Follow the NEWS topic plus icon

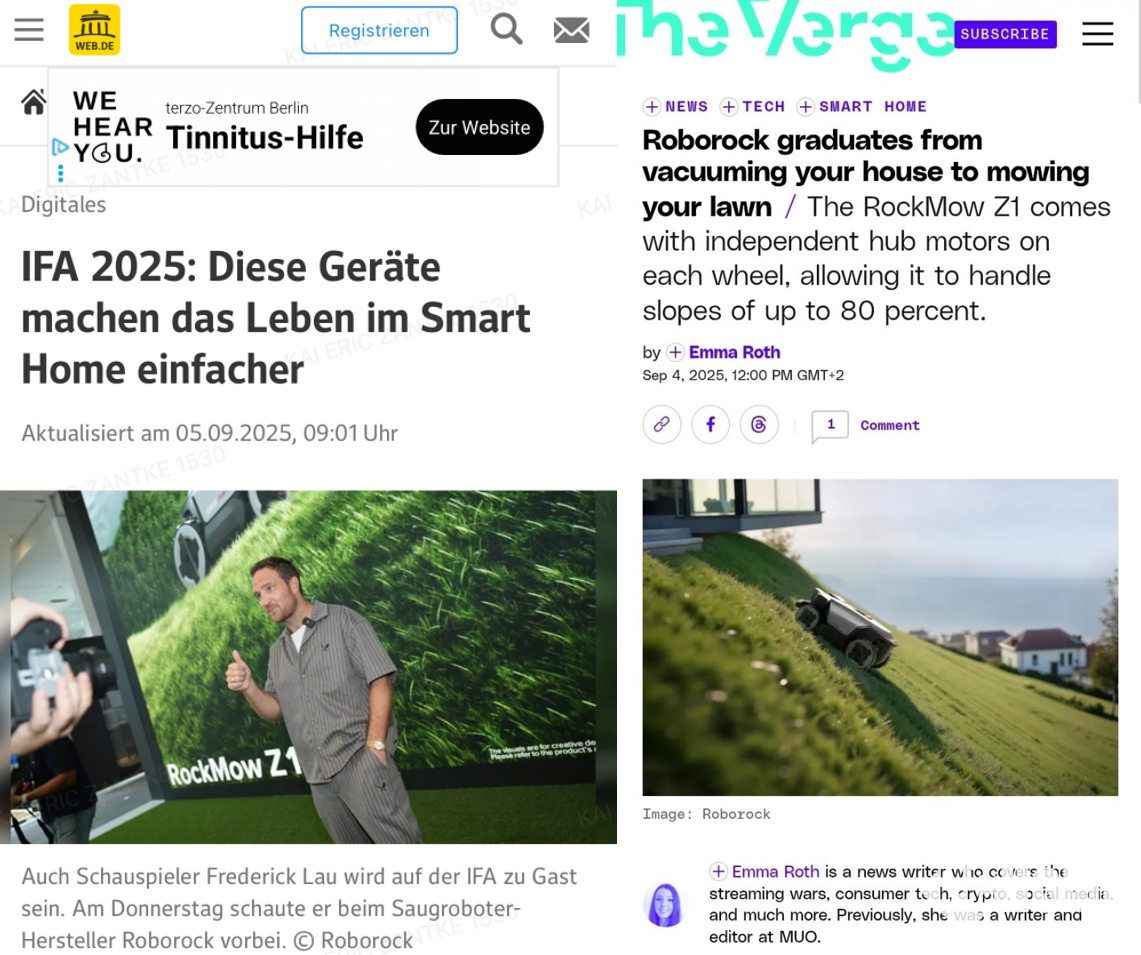(652, 107)
